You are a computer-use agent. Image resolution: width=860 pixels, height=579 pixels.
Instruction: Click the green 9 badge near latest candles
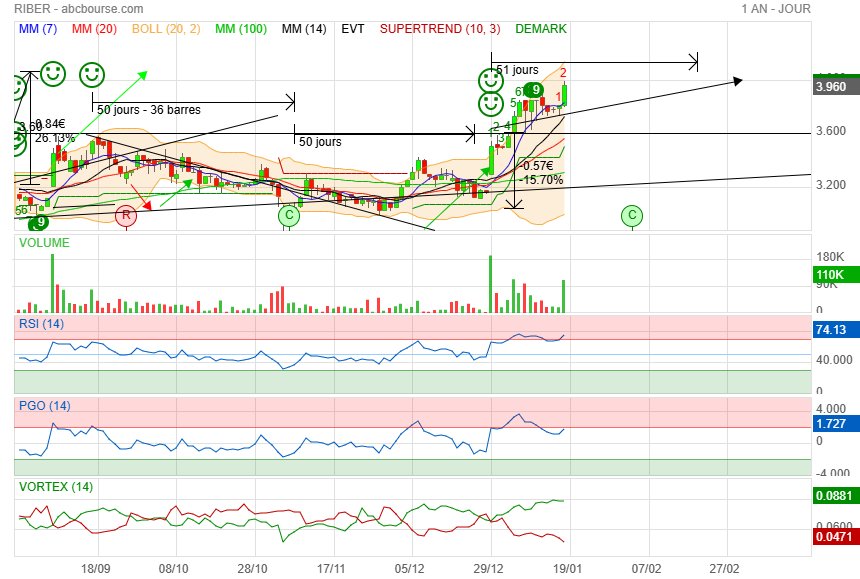coord(536,90)
